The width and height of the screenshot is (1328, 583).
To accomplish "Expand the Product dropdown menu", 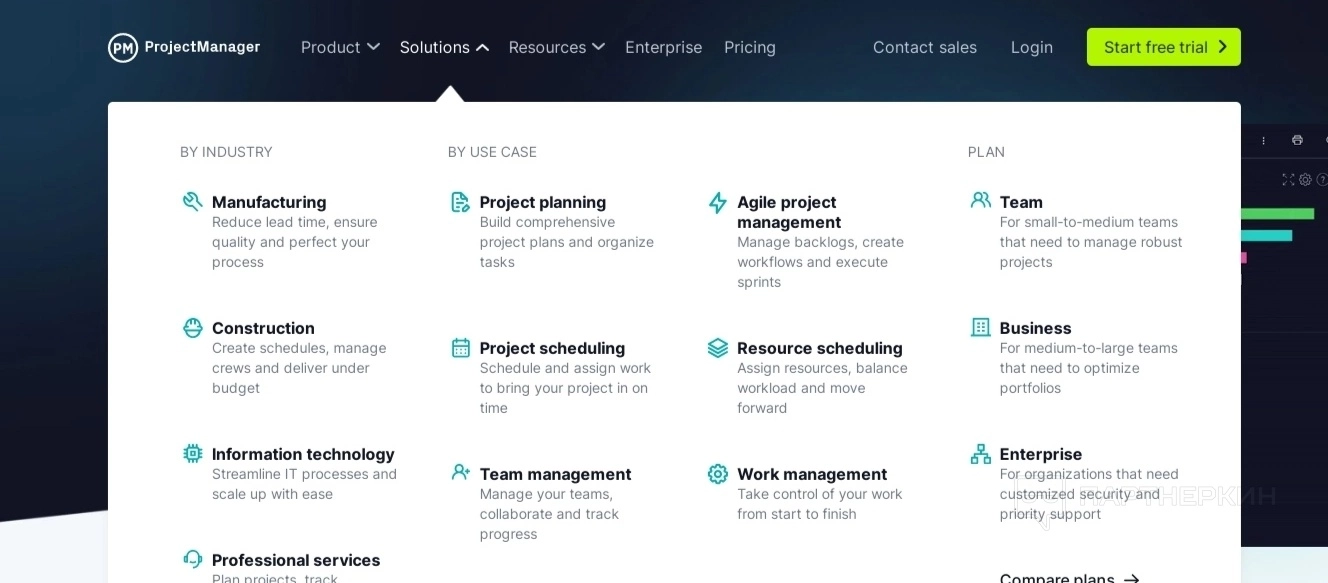I will tap(340, 47).
